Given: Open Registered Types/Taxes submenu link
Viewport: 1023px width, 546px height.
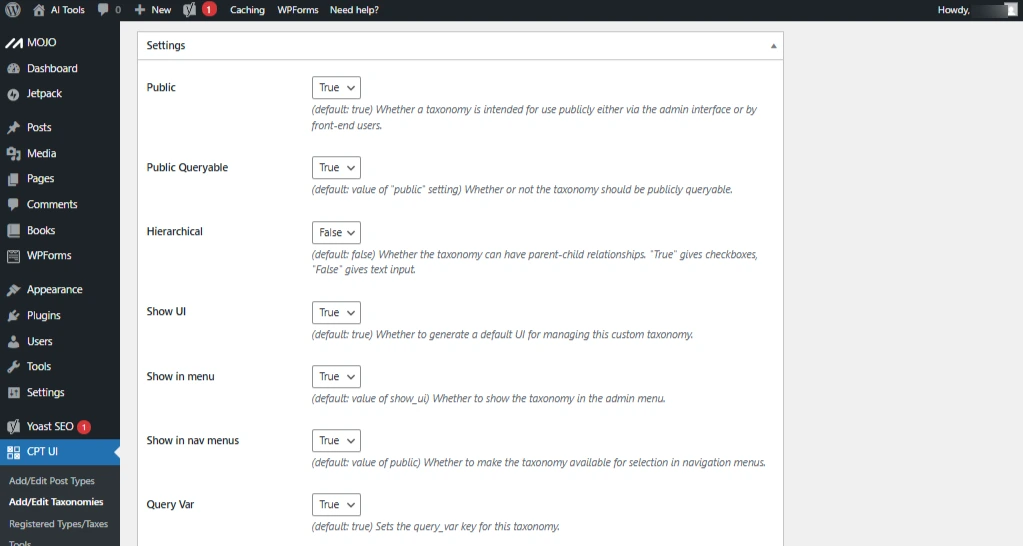Looking at the screenshot, I should point(58,524).
